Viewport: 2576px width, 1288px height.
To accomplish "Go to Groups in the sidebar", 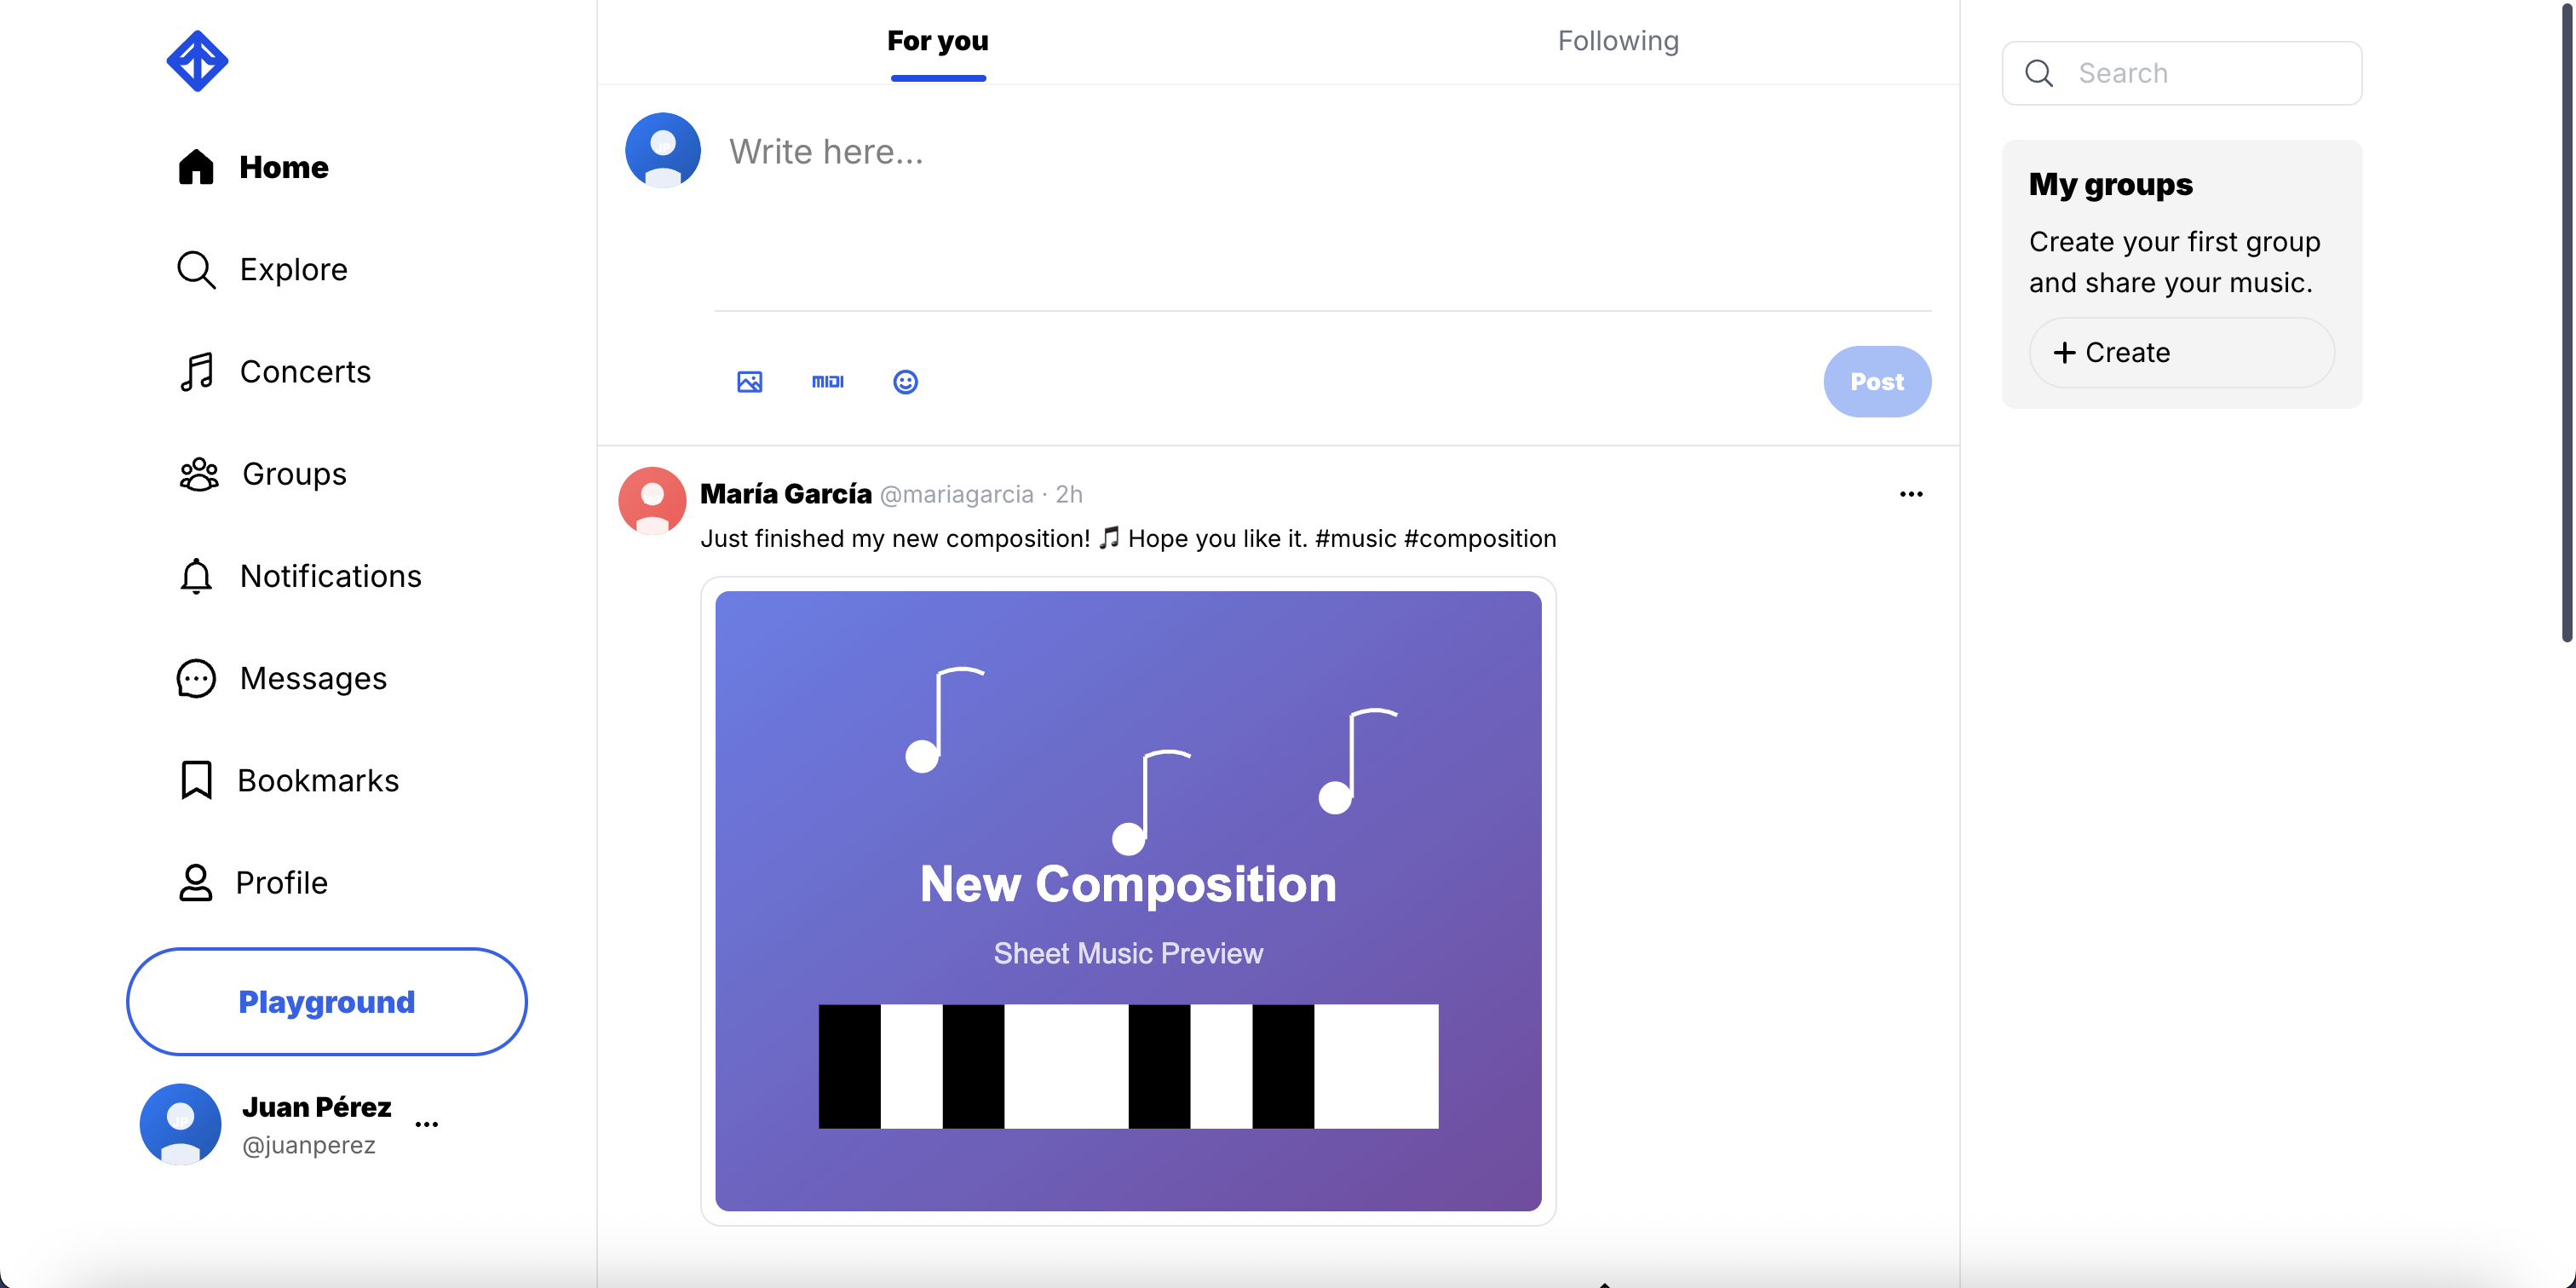I will click(x=263, y=474).
